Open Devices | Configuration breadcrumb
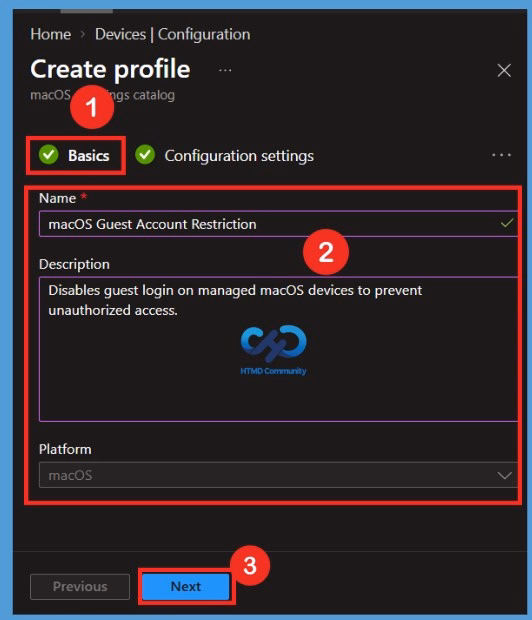This screenshot has width=532, height=620. coord(172,34)
